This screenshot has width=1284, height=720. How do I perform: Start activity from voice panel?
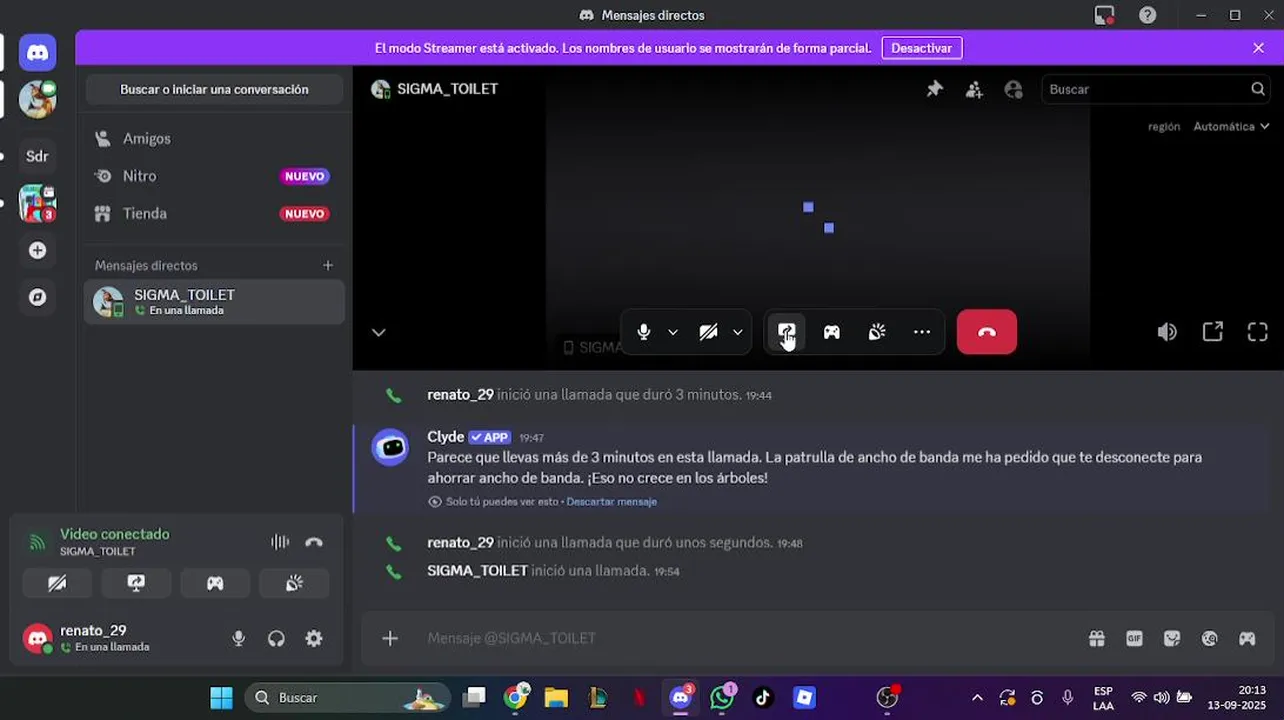coord(215,583)
